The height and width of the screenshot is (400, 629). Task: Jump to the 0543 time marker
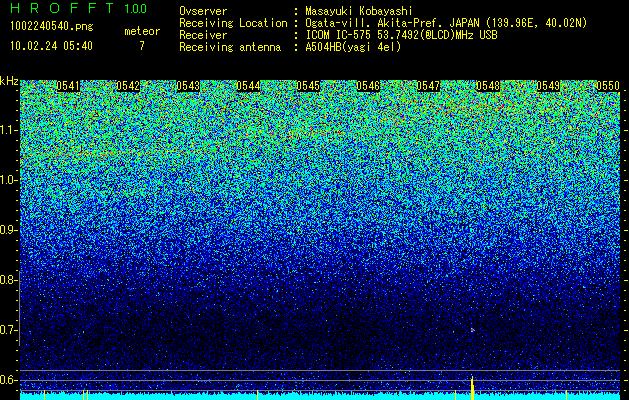[188, 86]
